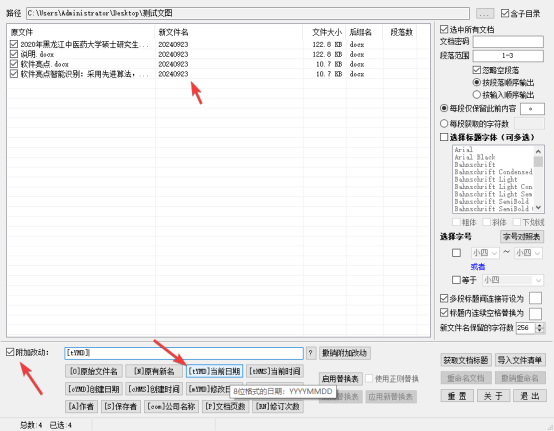Viewport: 554px width, 431px height.
Task: Click the 附加改动 text field with [tYMD]
Action: click(184, 353)
